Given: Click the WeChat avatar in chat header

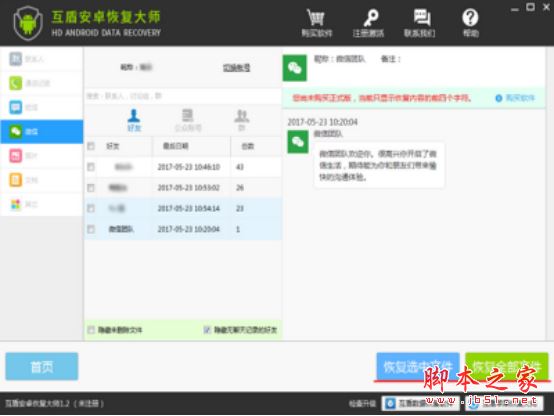Looking at the screenshot, I should (295, 68).
